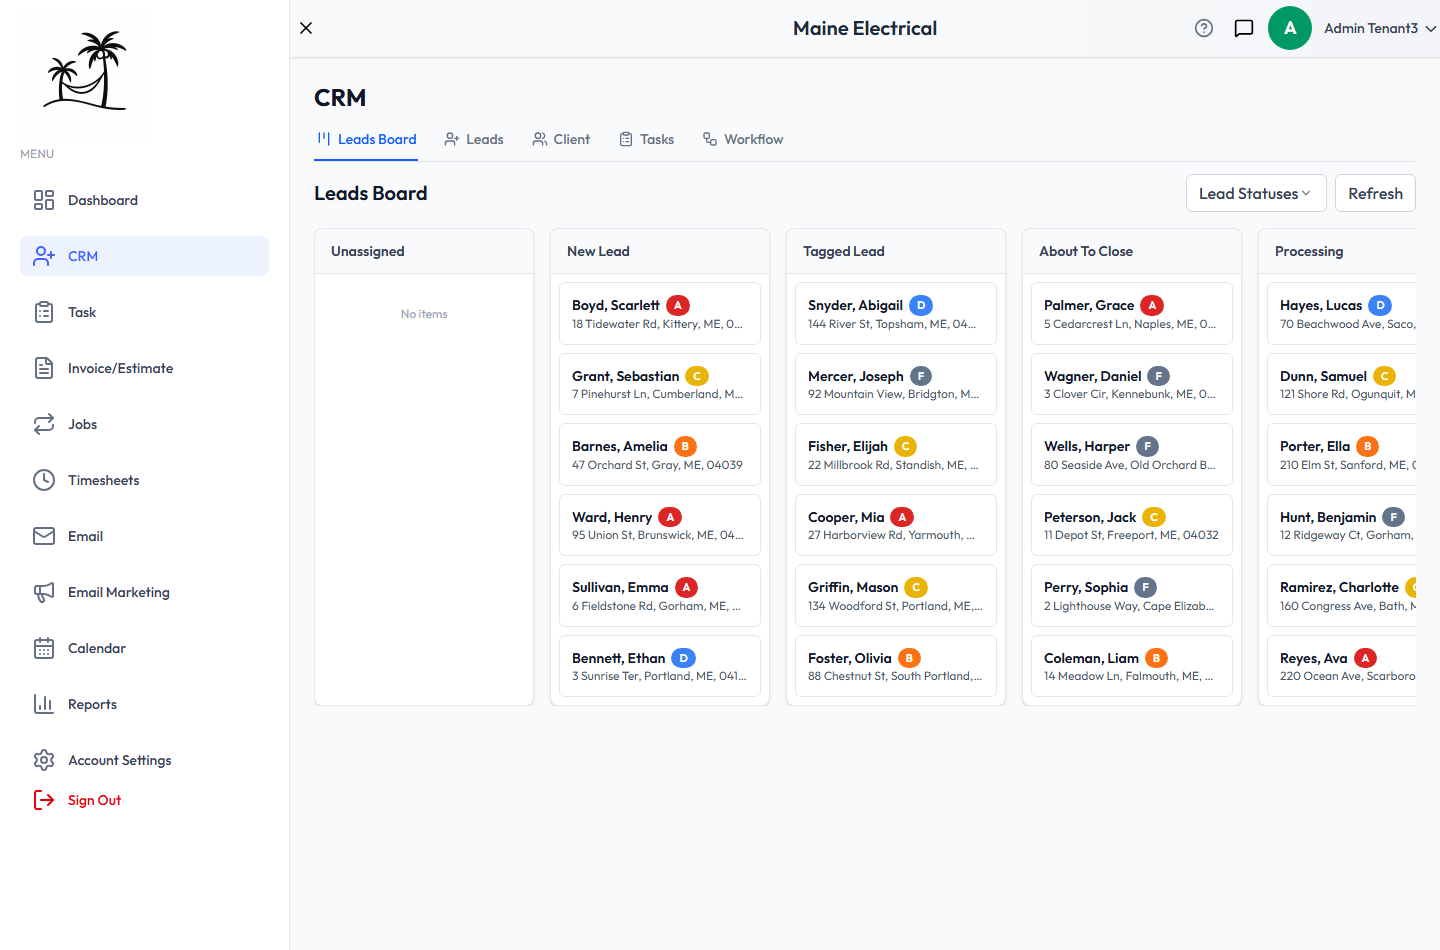Expand the Lead Statuses dropdown
Image resolution: width=1440 pixels, height=950 pixels.
click(1256, 193)
